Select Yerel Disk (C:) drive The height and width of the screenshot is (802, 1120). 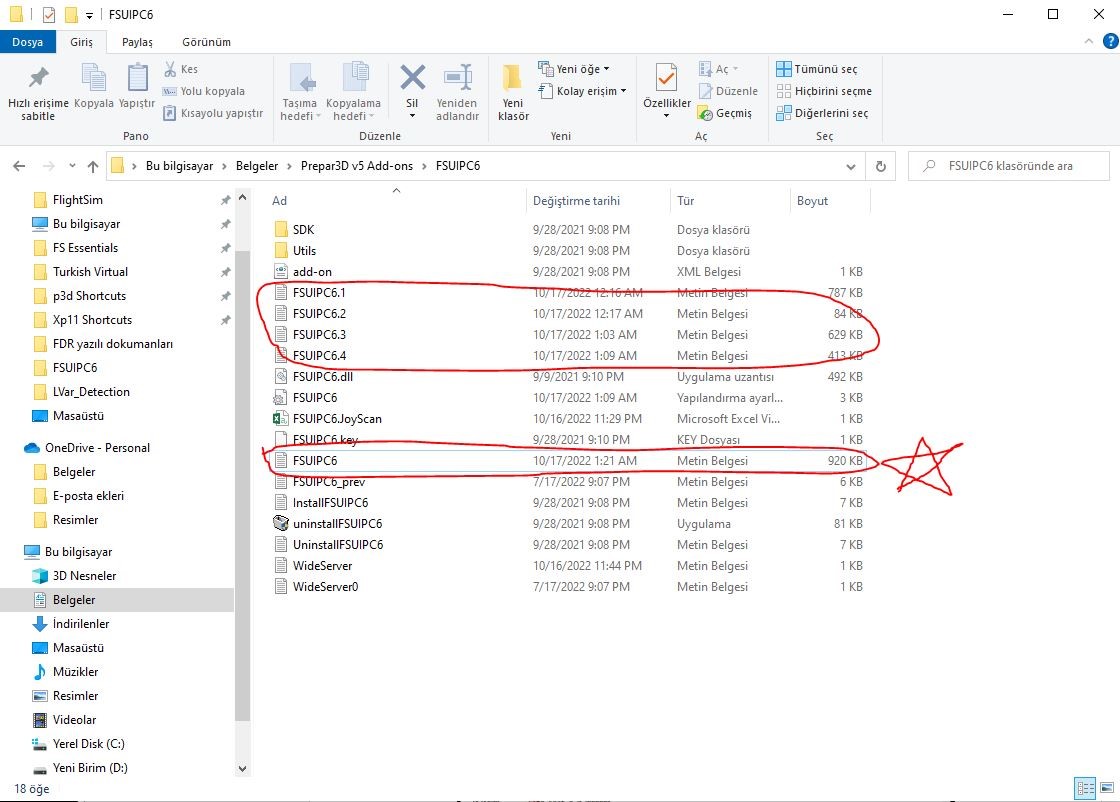pyautogui.click(x=89, y=744)
